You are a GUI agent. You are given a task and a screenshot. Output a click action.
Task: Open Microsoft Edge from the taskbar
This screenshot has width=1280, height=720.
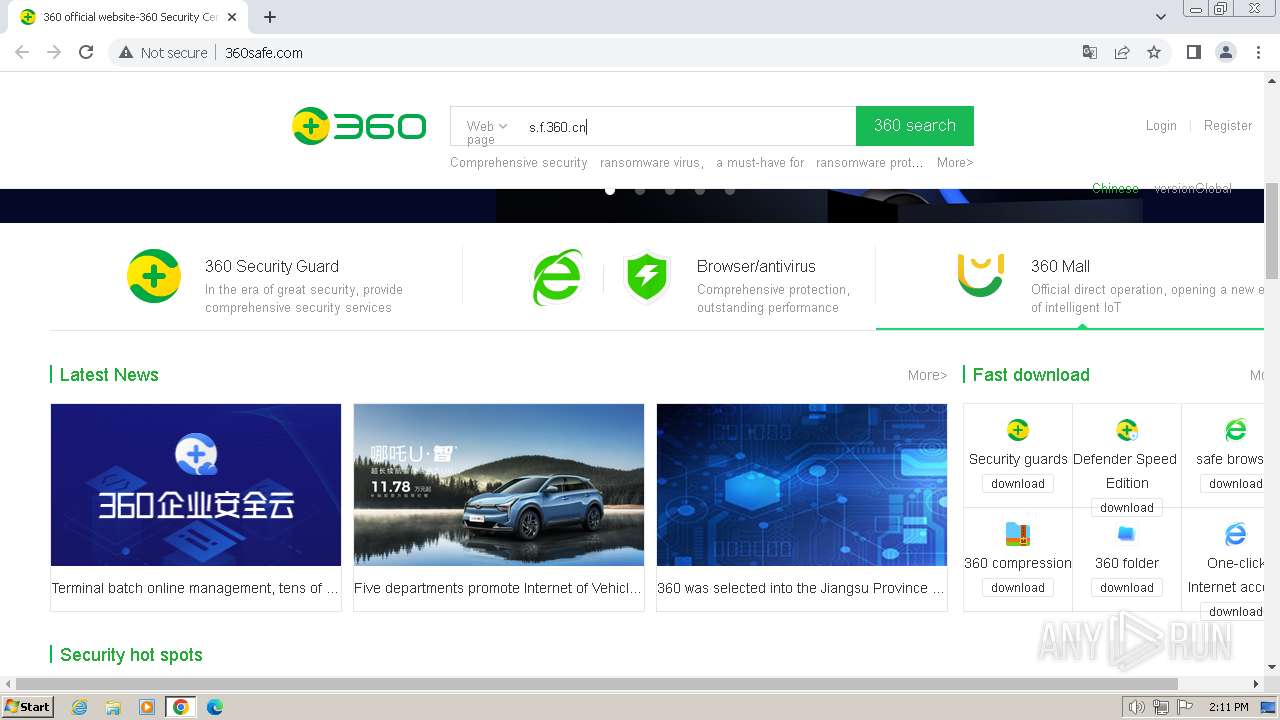[214, 707]
